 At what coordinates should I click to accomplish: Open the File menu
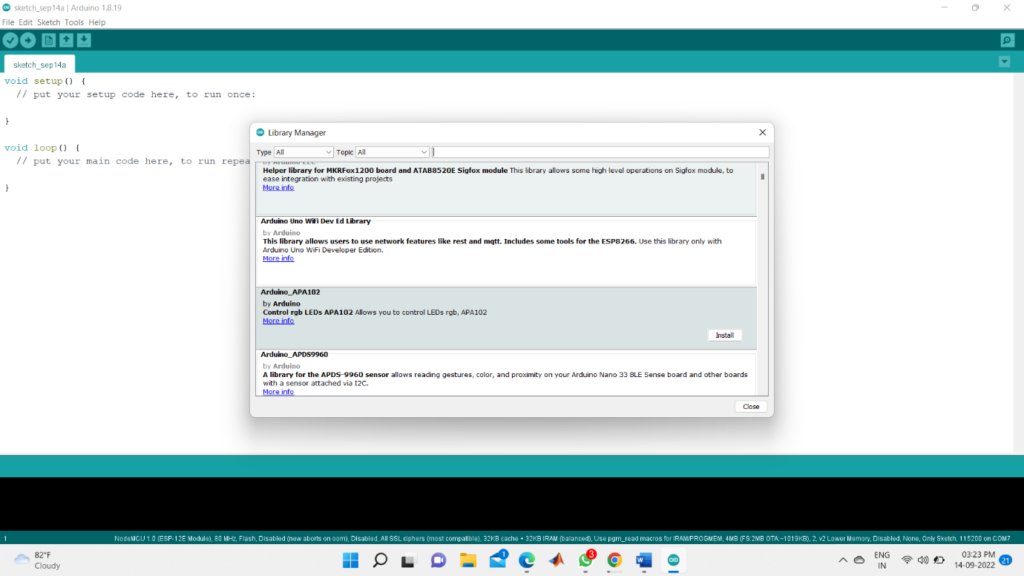coord(8,22)
